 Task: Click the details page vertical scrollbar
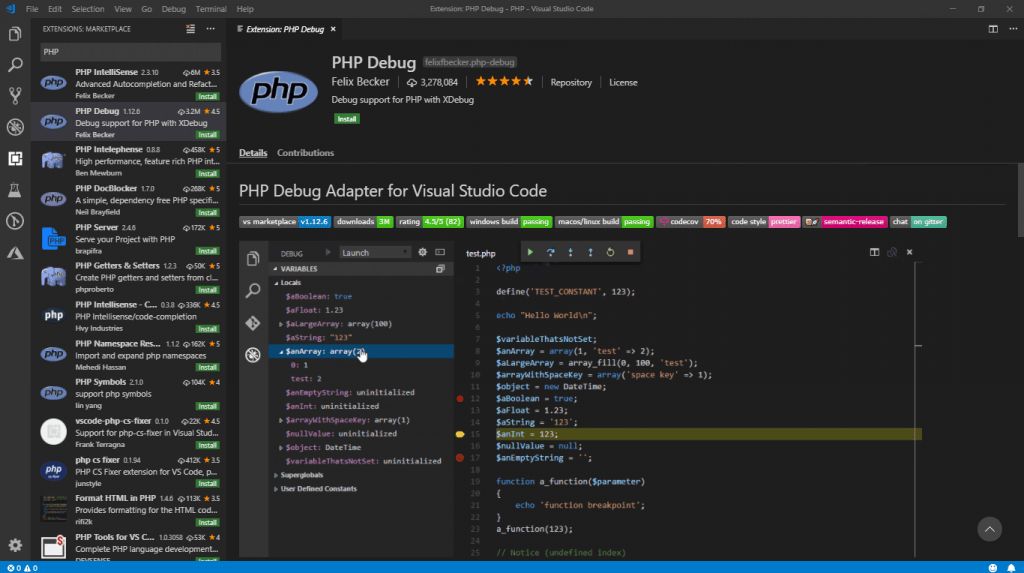pos(1020,200)
